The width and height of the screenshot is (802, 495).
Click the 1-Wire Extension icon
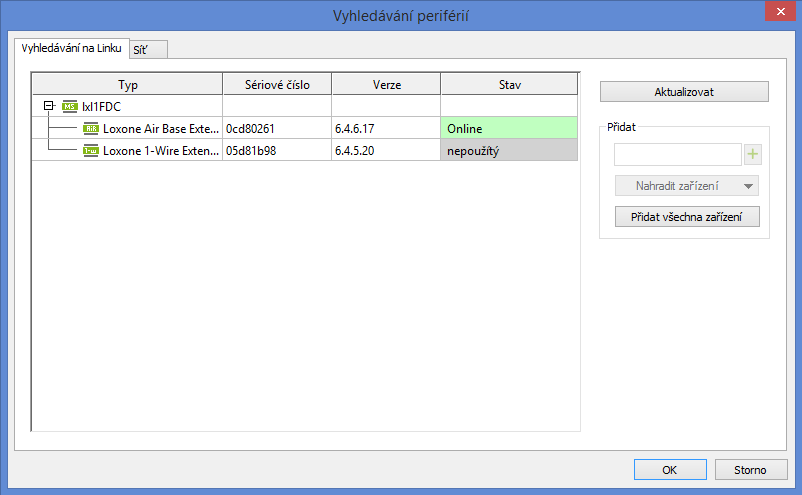click(x=91, y=150)
